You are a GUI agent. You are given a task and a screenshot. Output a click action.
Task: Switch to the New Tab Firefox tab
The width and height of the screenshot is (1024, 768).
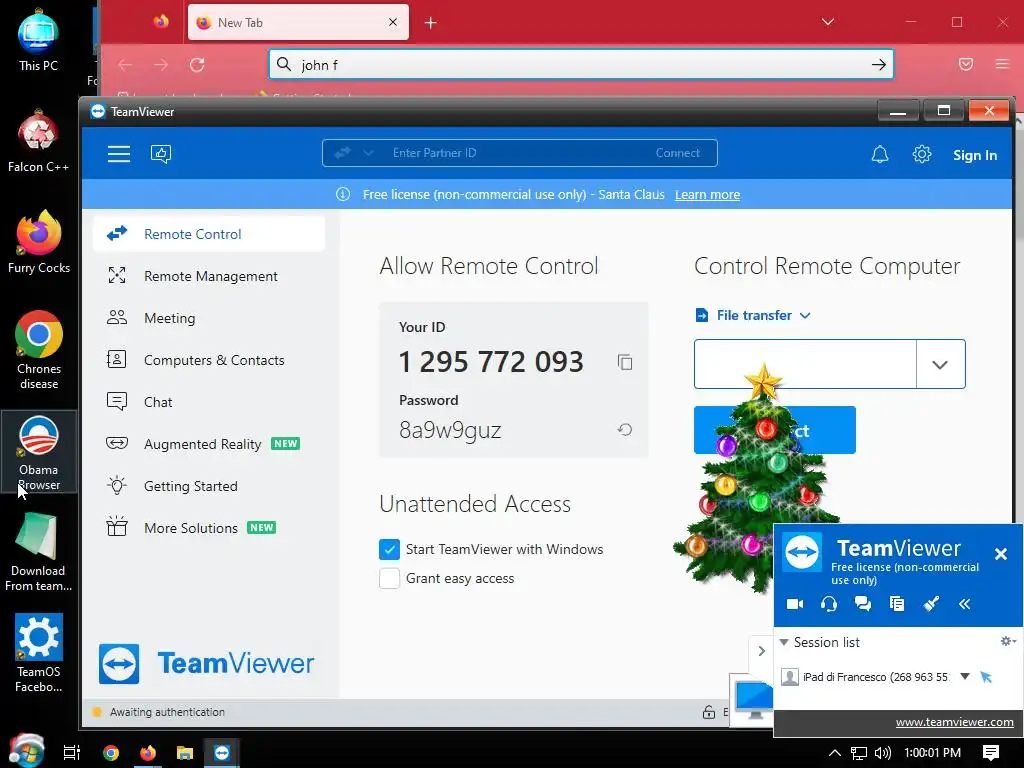pos(298,22)
